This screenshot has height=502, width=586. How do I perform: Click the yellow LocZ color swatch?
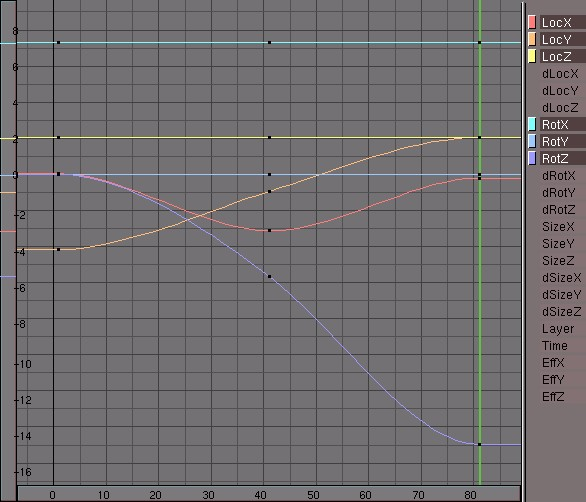[532, 56]
